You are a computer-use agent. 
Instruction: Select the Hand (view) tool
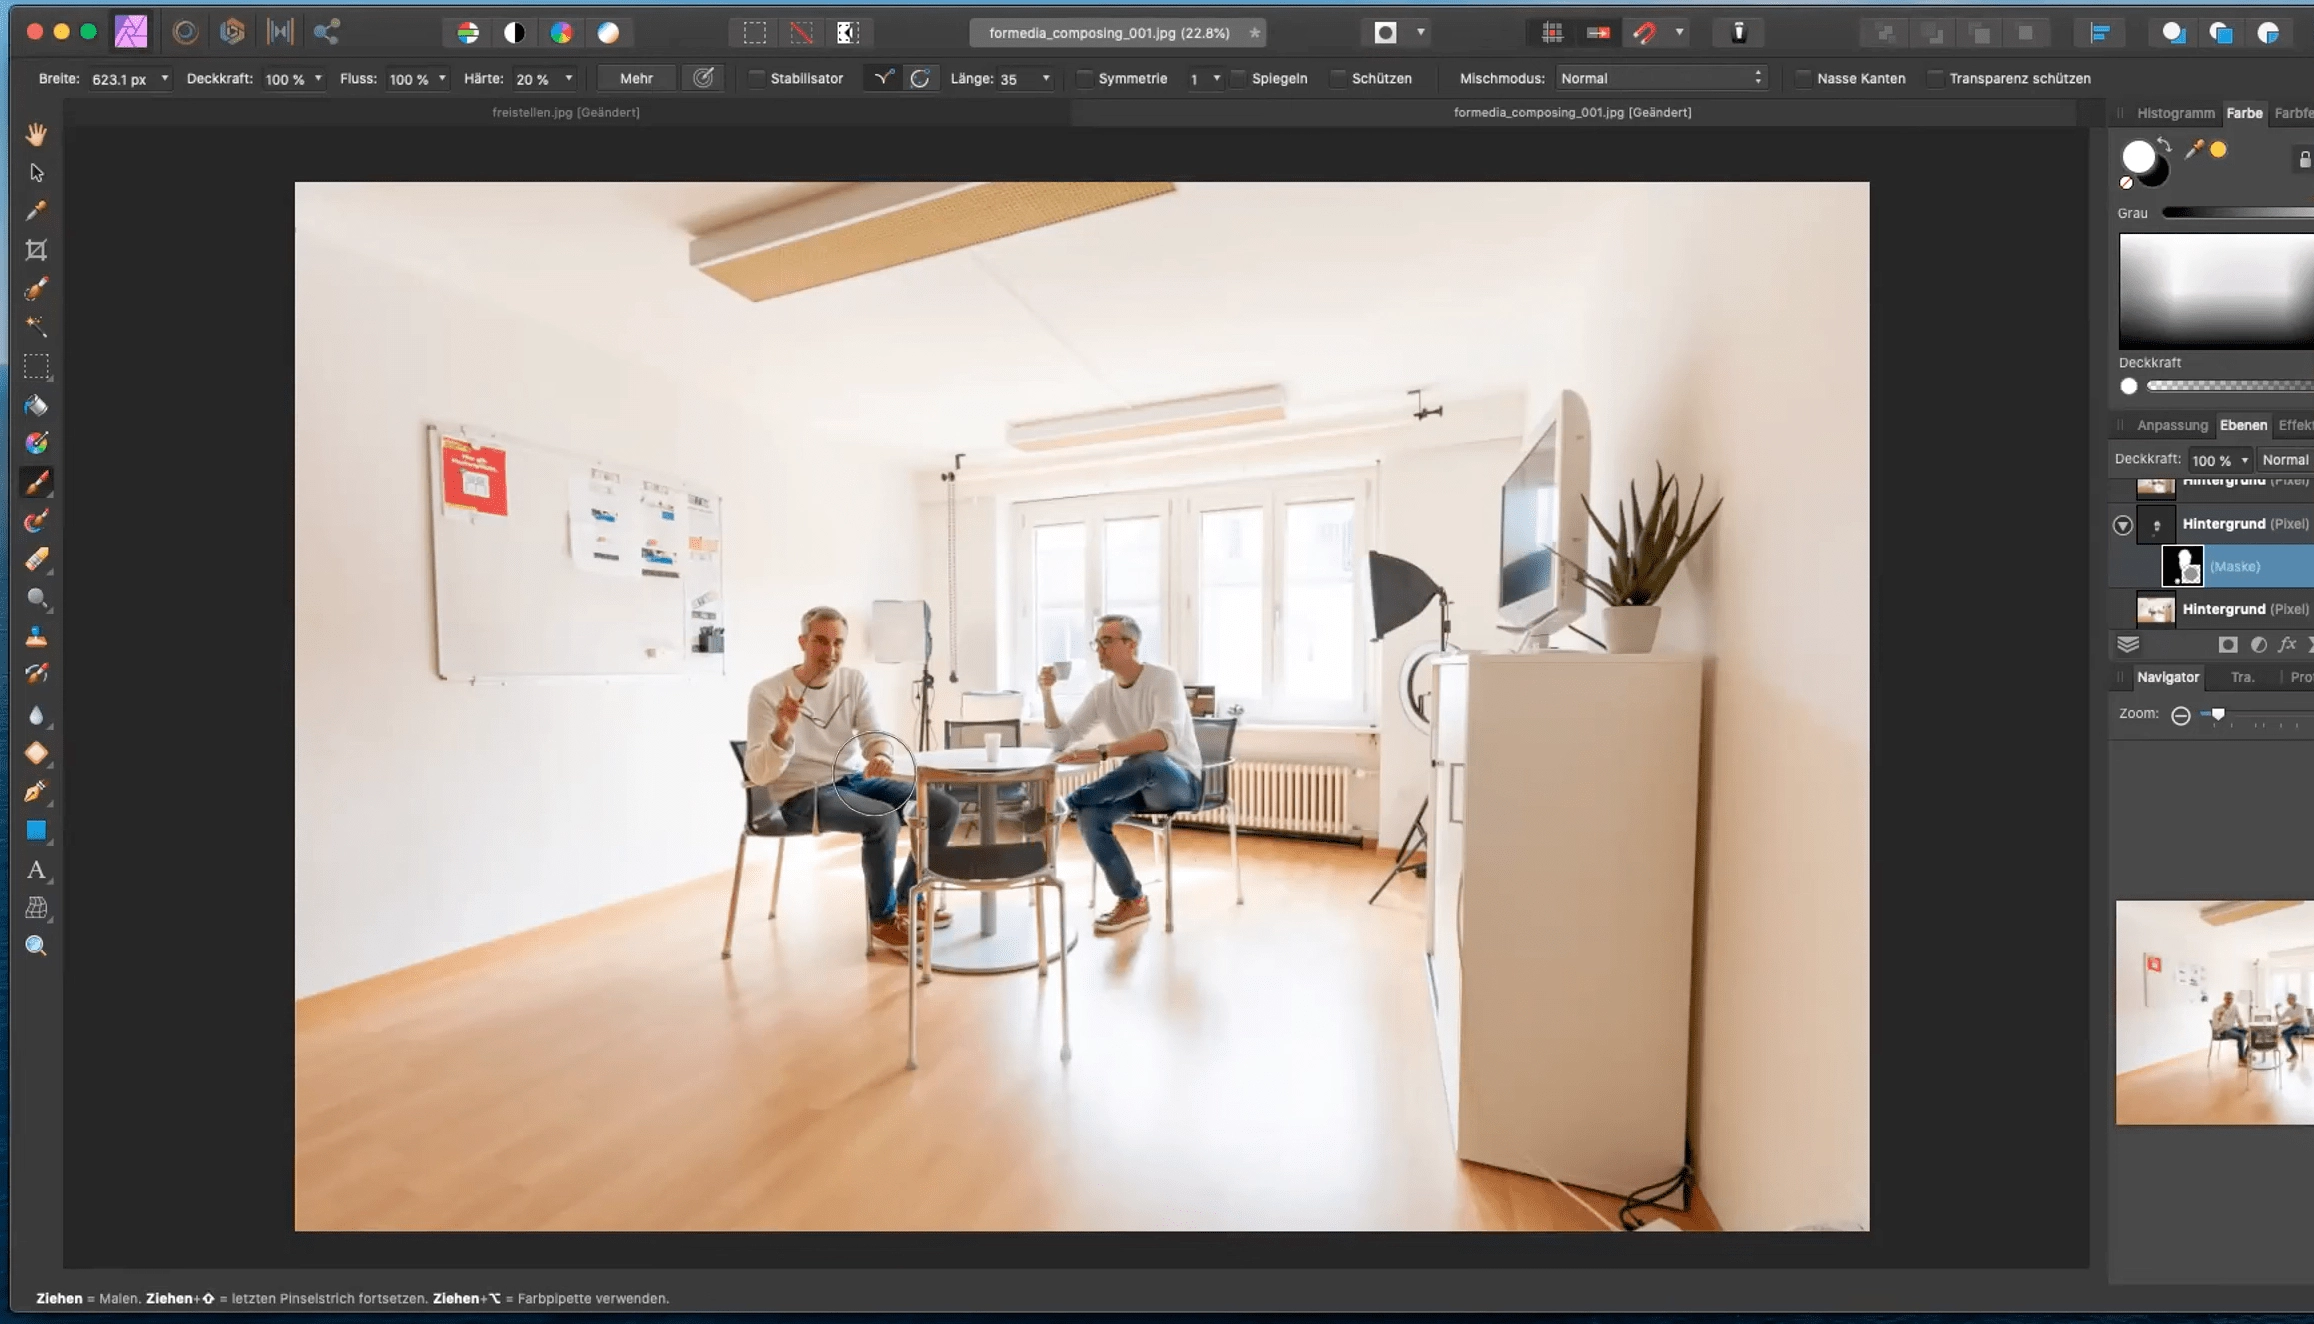tap(36, 134)
